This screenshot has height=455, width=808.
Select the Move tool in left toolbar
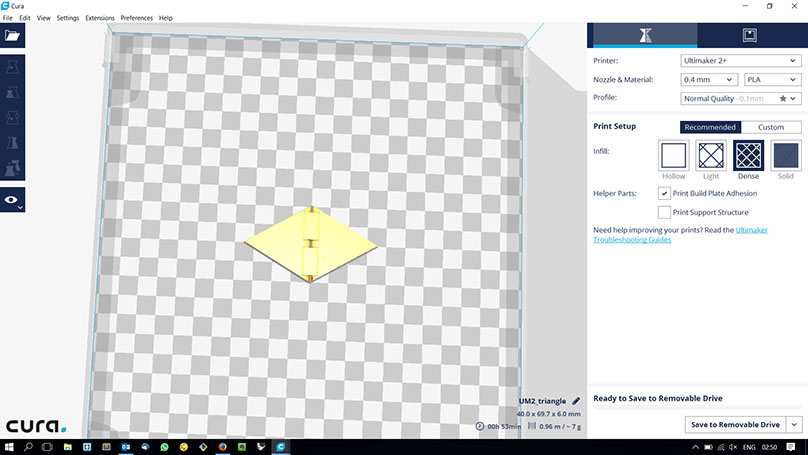click(12, 67)
